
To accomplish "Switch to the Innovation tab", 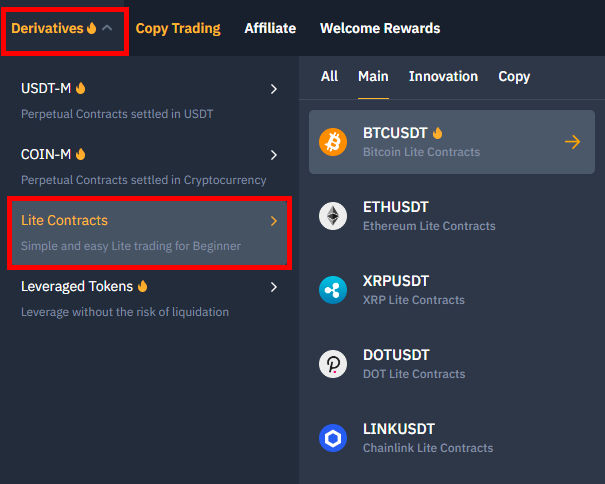I will coord(443,76).
